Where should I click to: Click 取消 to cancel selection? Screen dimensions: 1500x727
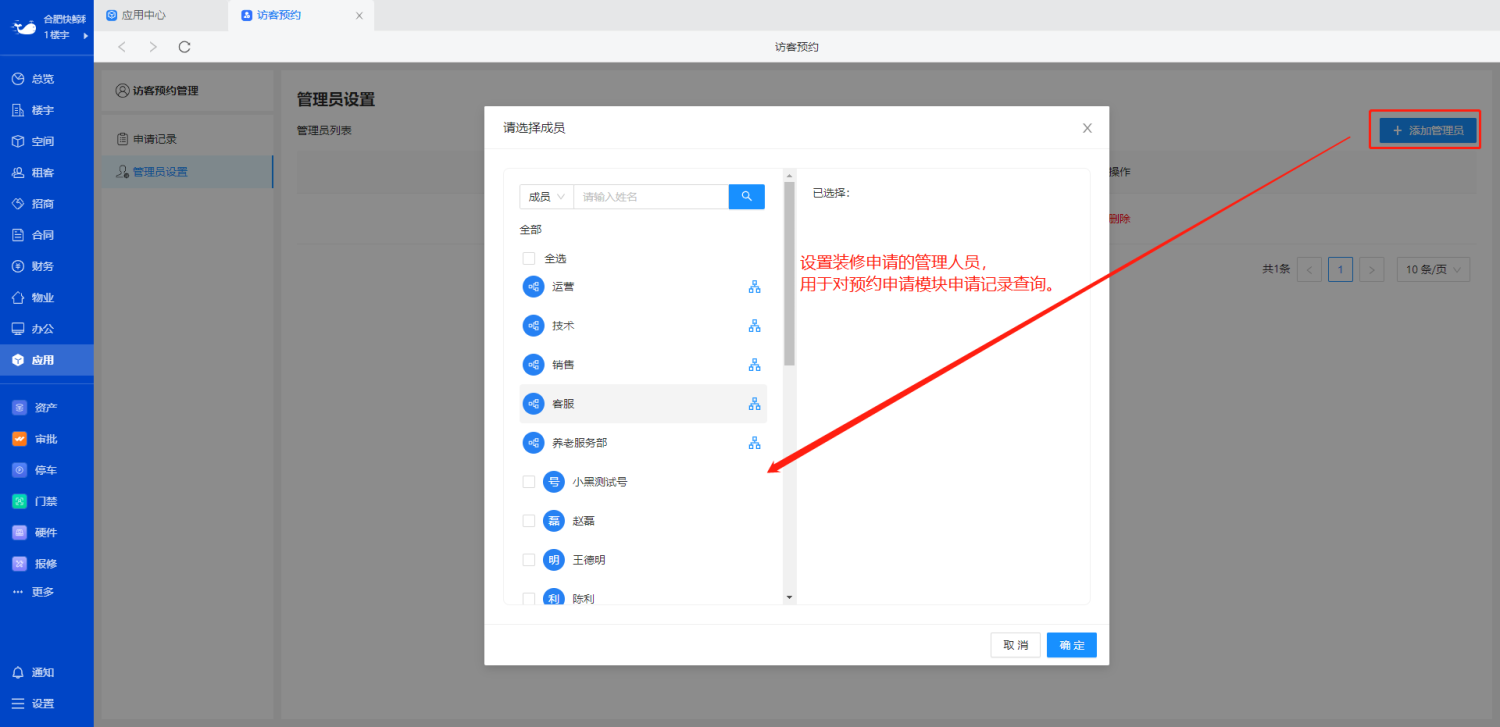(1016, 645)
